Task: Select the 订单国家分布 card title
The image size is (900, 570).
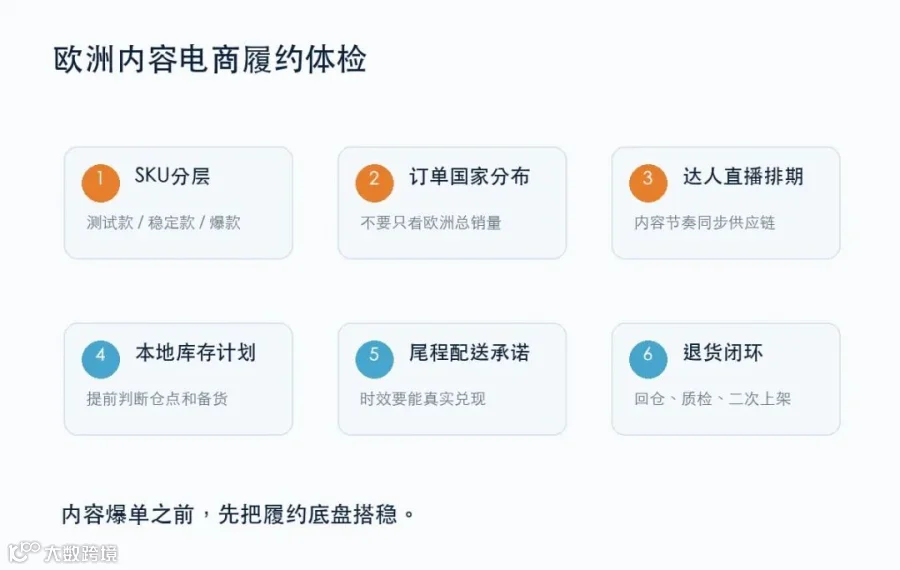Action: coord(469,176)
